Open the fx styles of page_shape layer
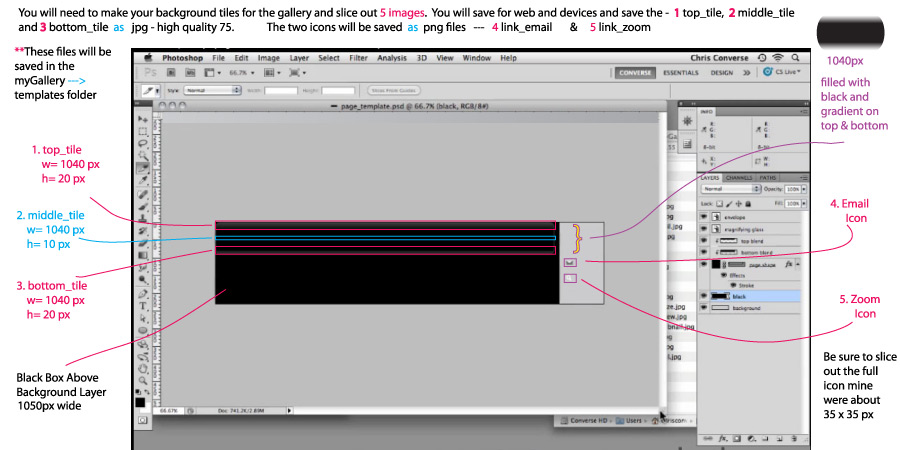This screenshot has height=450, width=900. 790,264
